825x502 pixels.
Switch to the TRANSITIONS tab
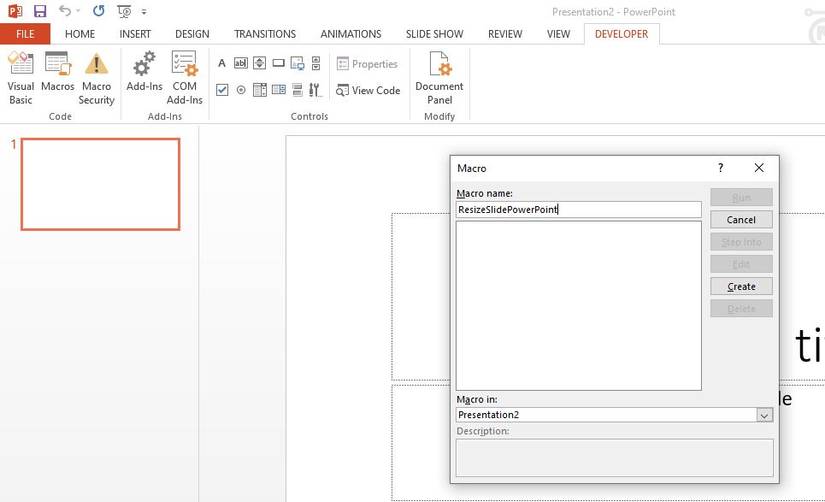tap(265, 34)
